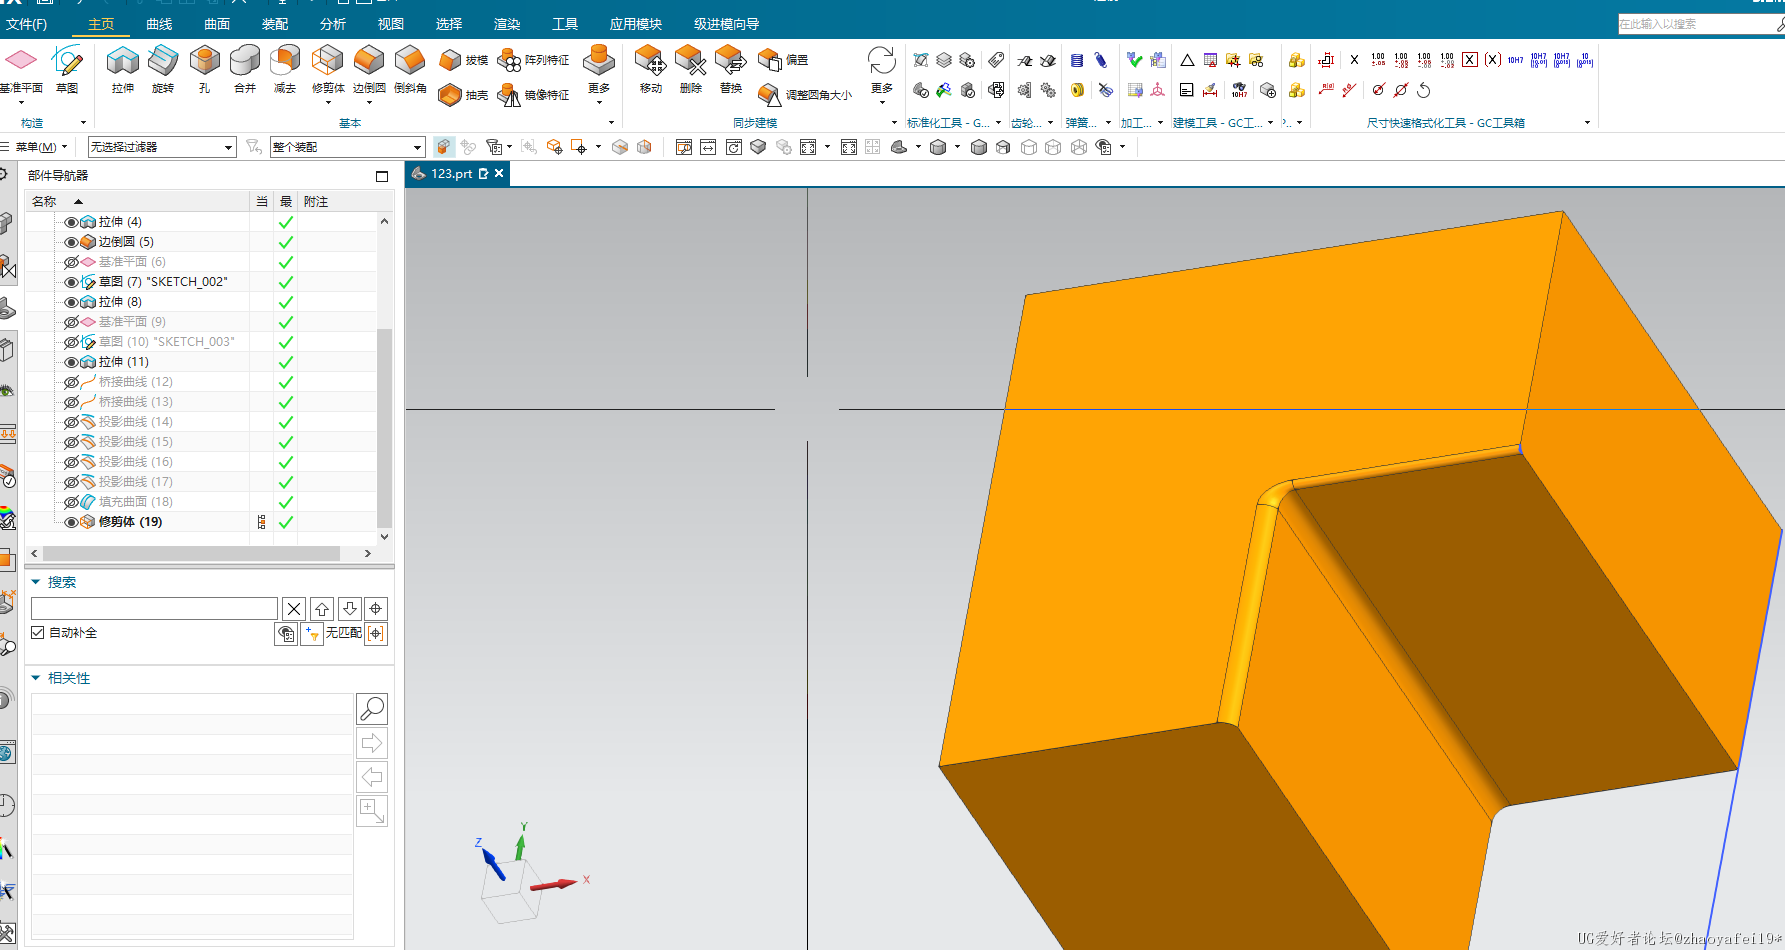Show the hidden 桥接曲线 (12)
1785x950 pixels.
click(71, 382)
